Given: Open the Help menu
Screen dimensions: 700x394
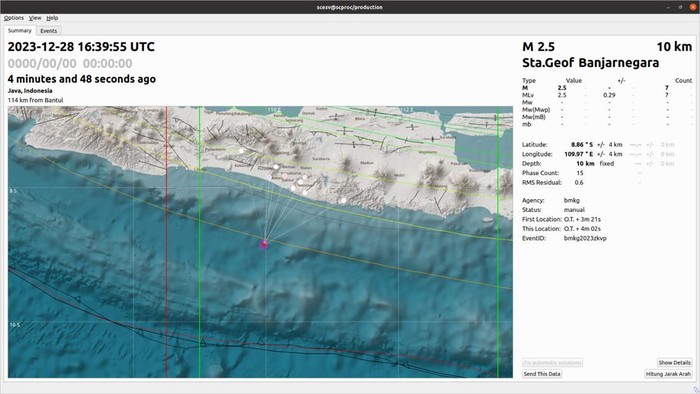Looking at the screenshot, I should (x=52, y=18).
